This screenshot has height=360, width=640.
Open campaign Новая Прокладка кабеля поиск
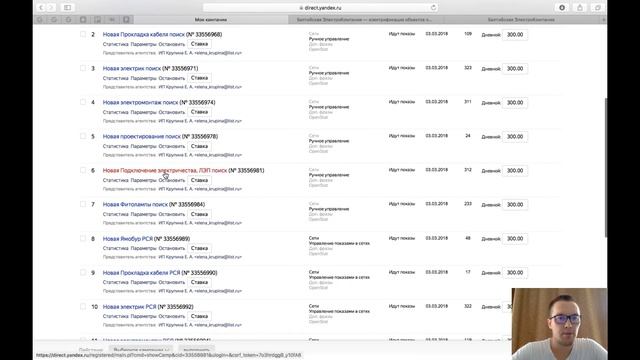(x=144, y=35)
